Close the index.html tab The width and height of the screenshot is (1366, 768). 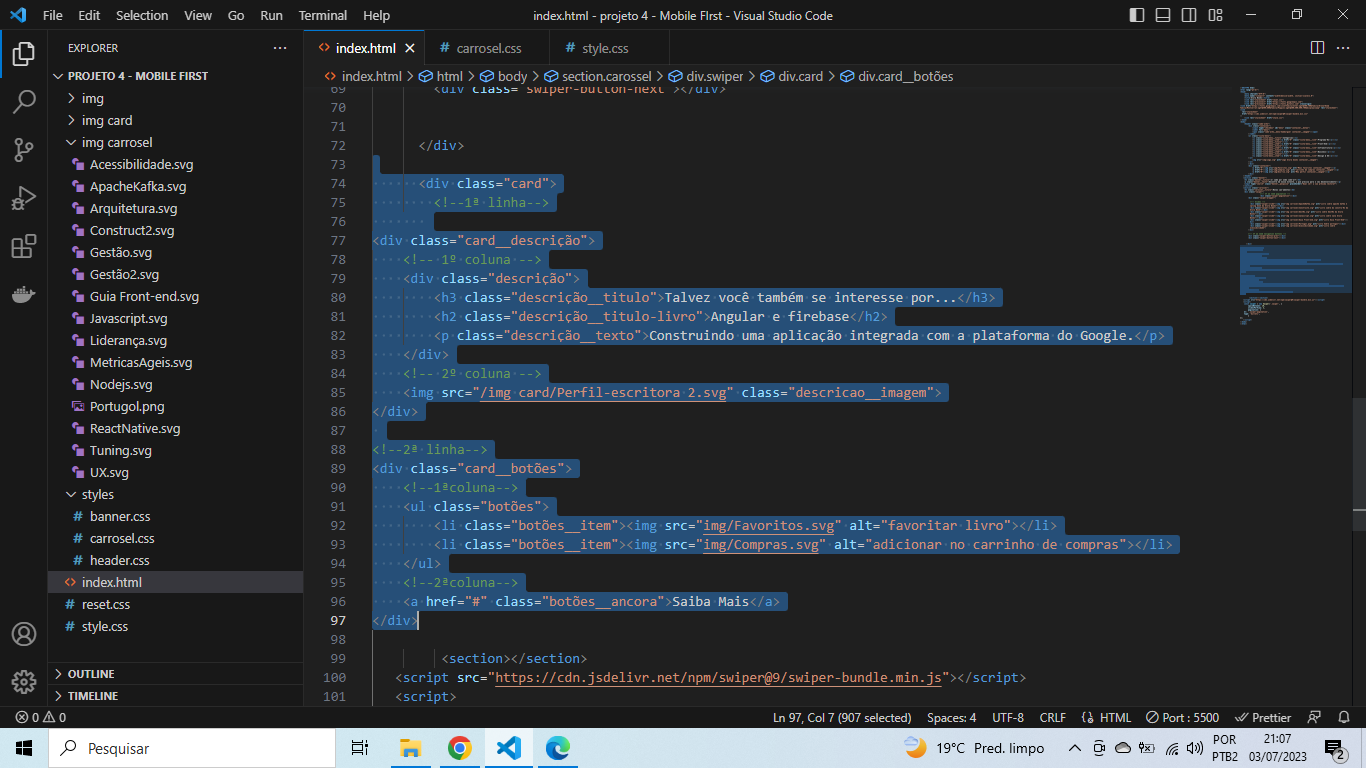[x=410, y=48]
